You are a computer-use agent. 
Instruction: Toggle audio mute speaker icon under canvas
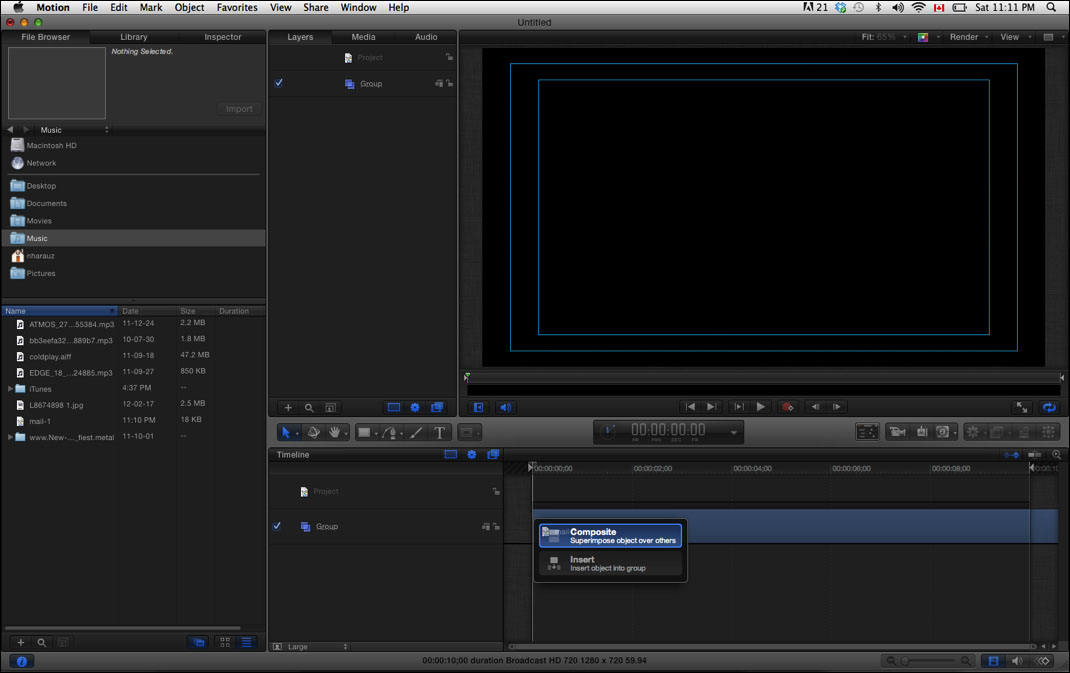click(x=505, y=407)
